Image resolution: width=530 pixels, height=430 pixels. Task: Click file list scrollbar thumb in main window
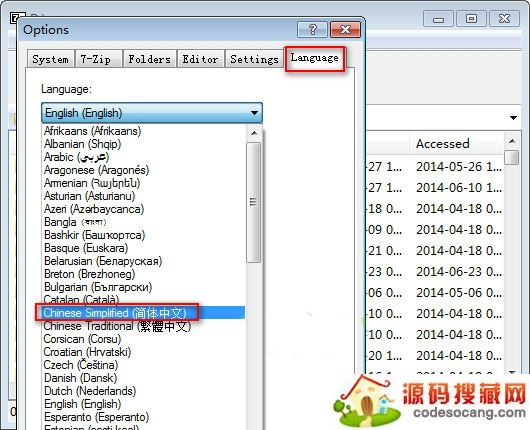(x=512, y=158)
